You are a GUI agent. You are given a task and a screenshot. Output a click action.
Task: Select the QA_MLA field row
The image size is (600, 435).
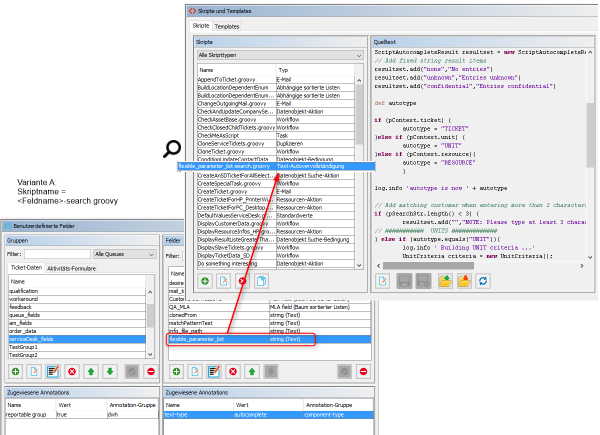tap(269, 307)
